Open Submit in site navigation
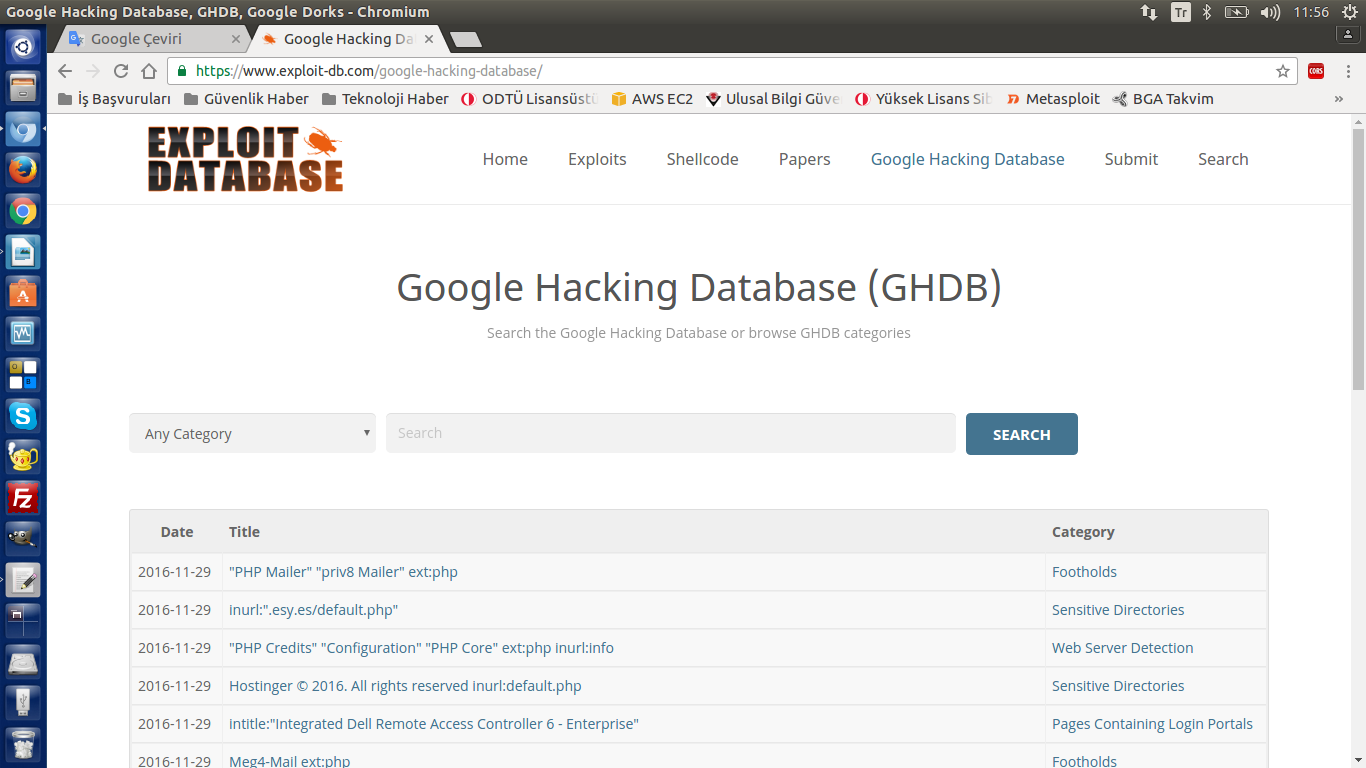1366x768 pixels. (1131, 159)
